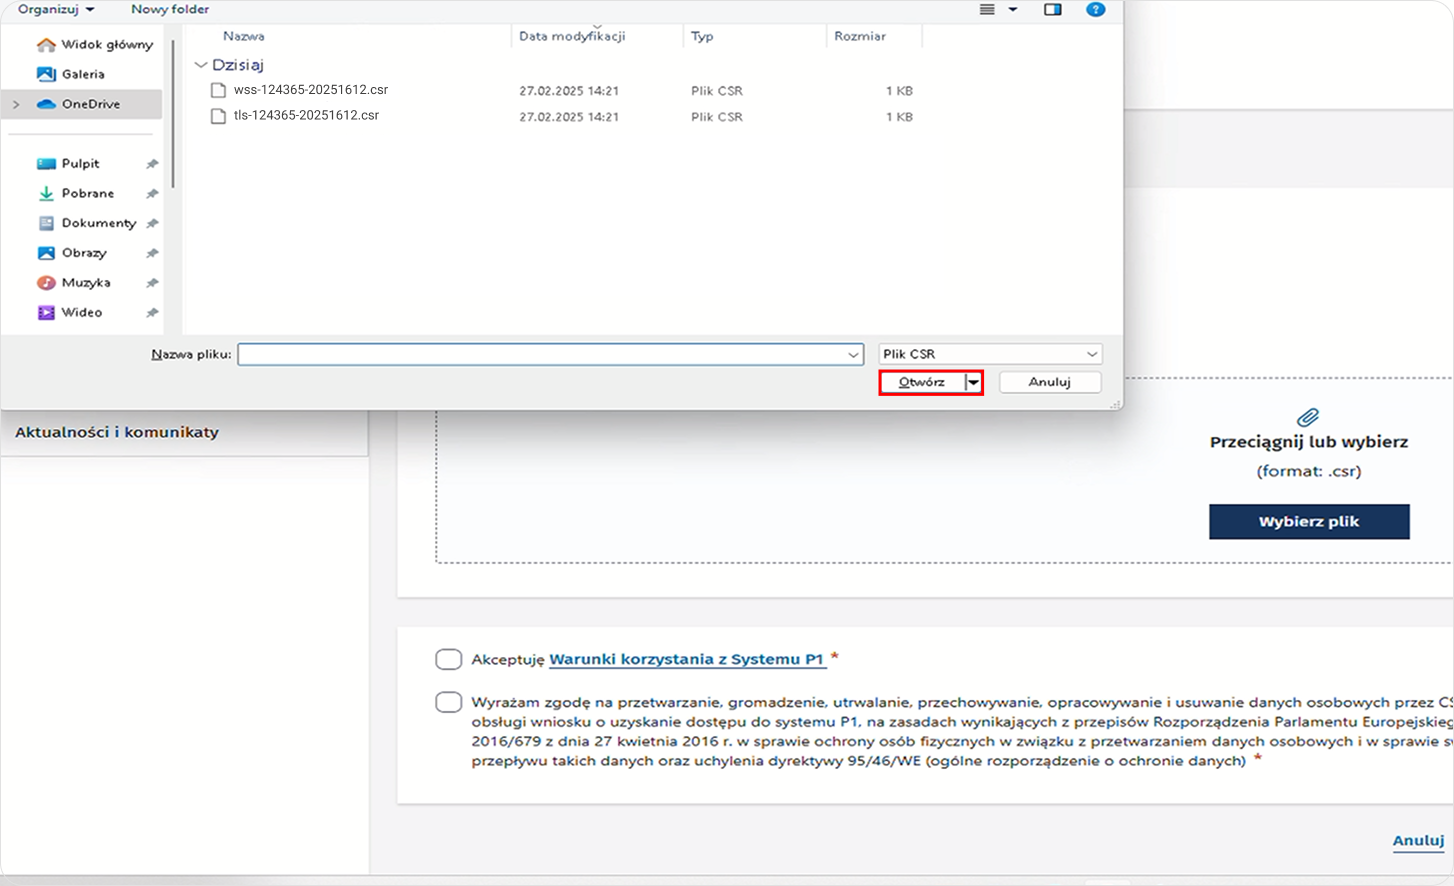1454x886 pixels.
Task: Open the Warunki korzystania z Systemu P1 link
Action: [687, 659]
